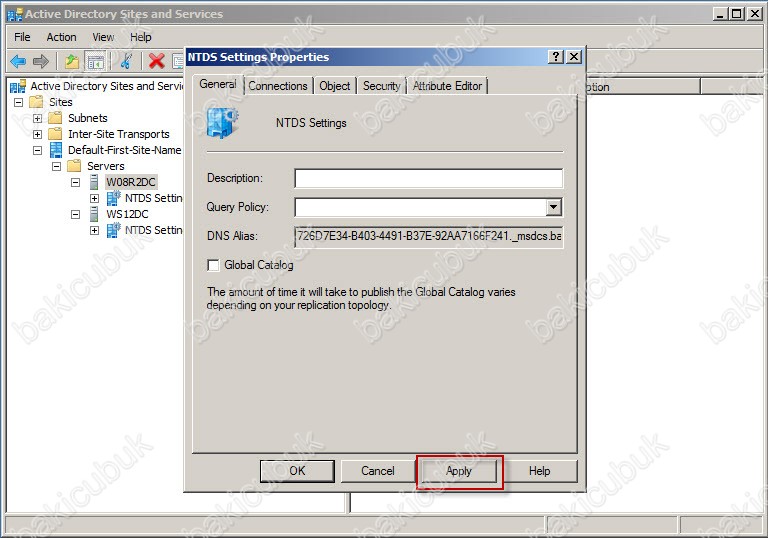
Task: Enable the Global Catalog checkbox
Action: click(x=213, y=265)
